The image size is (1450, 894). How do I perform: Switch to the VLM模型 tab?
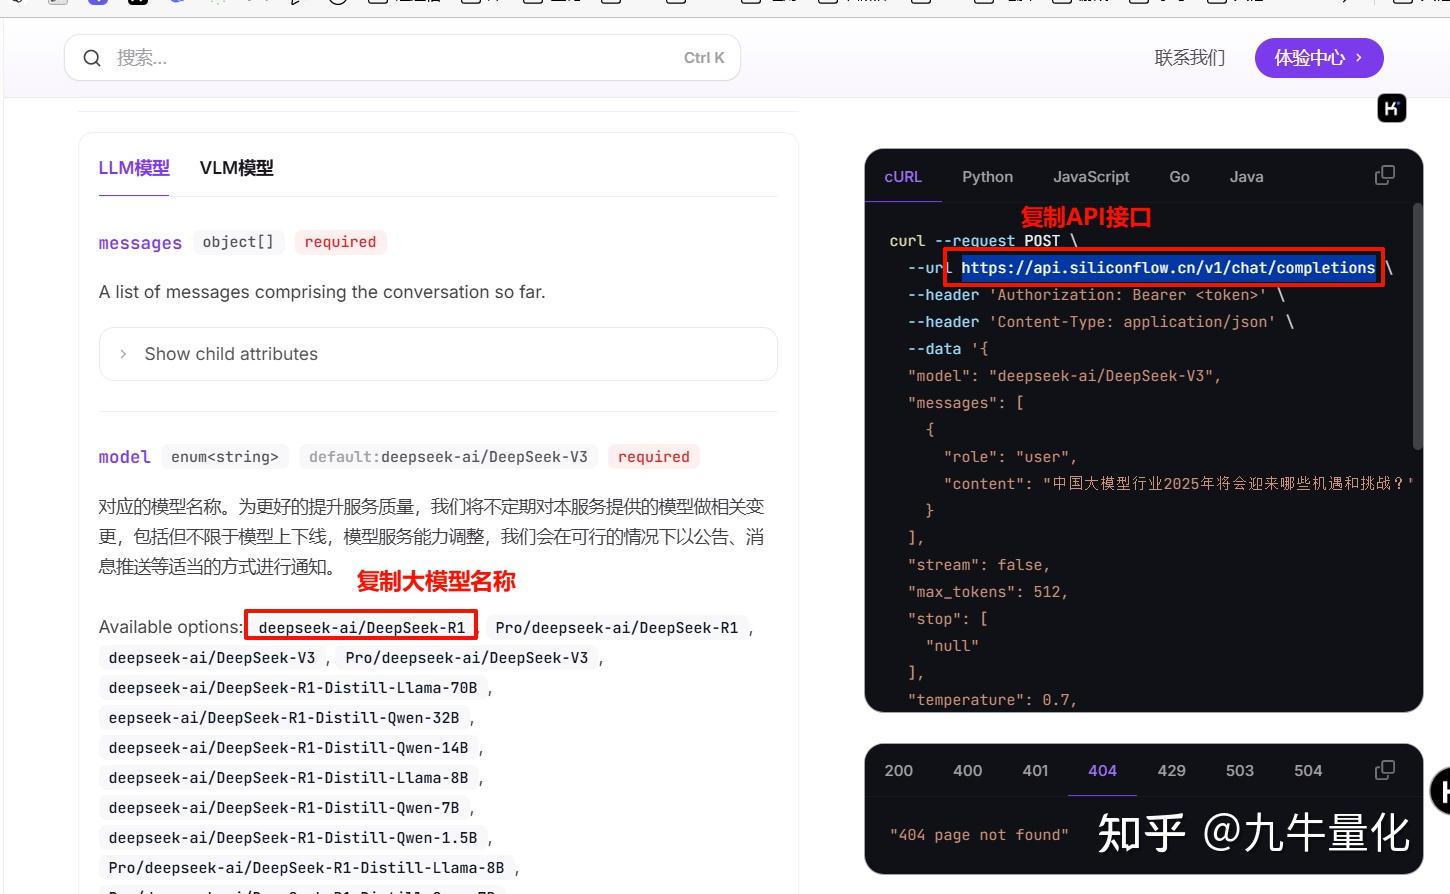point(236,167)
